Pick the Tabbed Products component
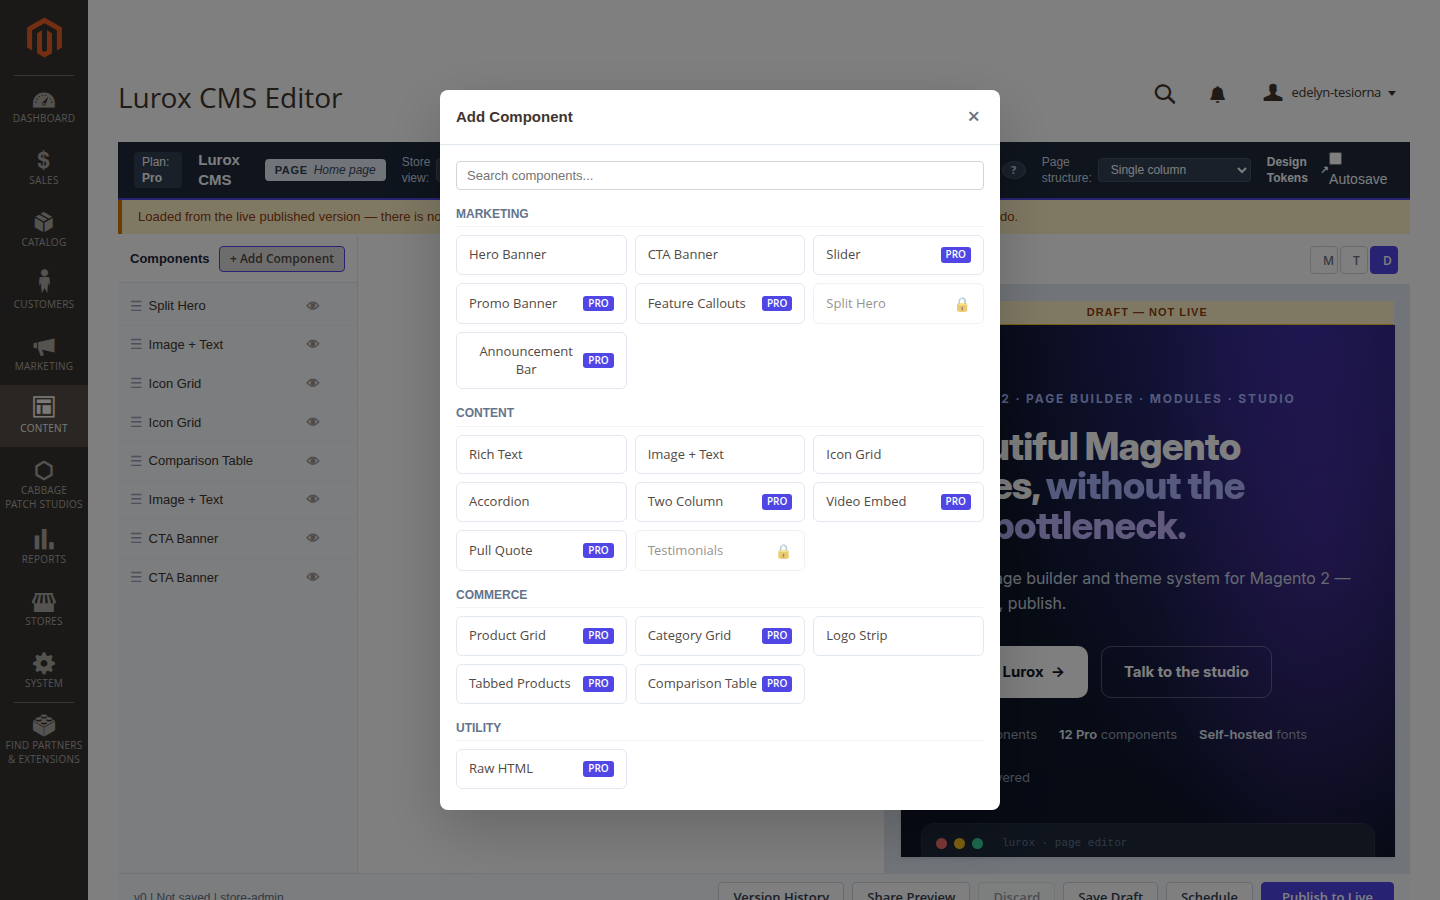Image resolution: width=1440 pixels, height=900 pixels. coord(541,684)
